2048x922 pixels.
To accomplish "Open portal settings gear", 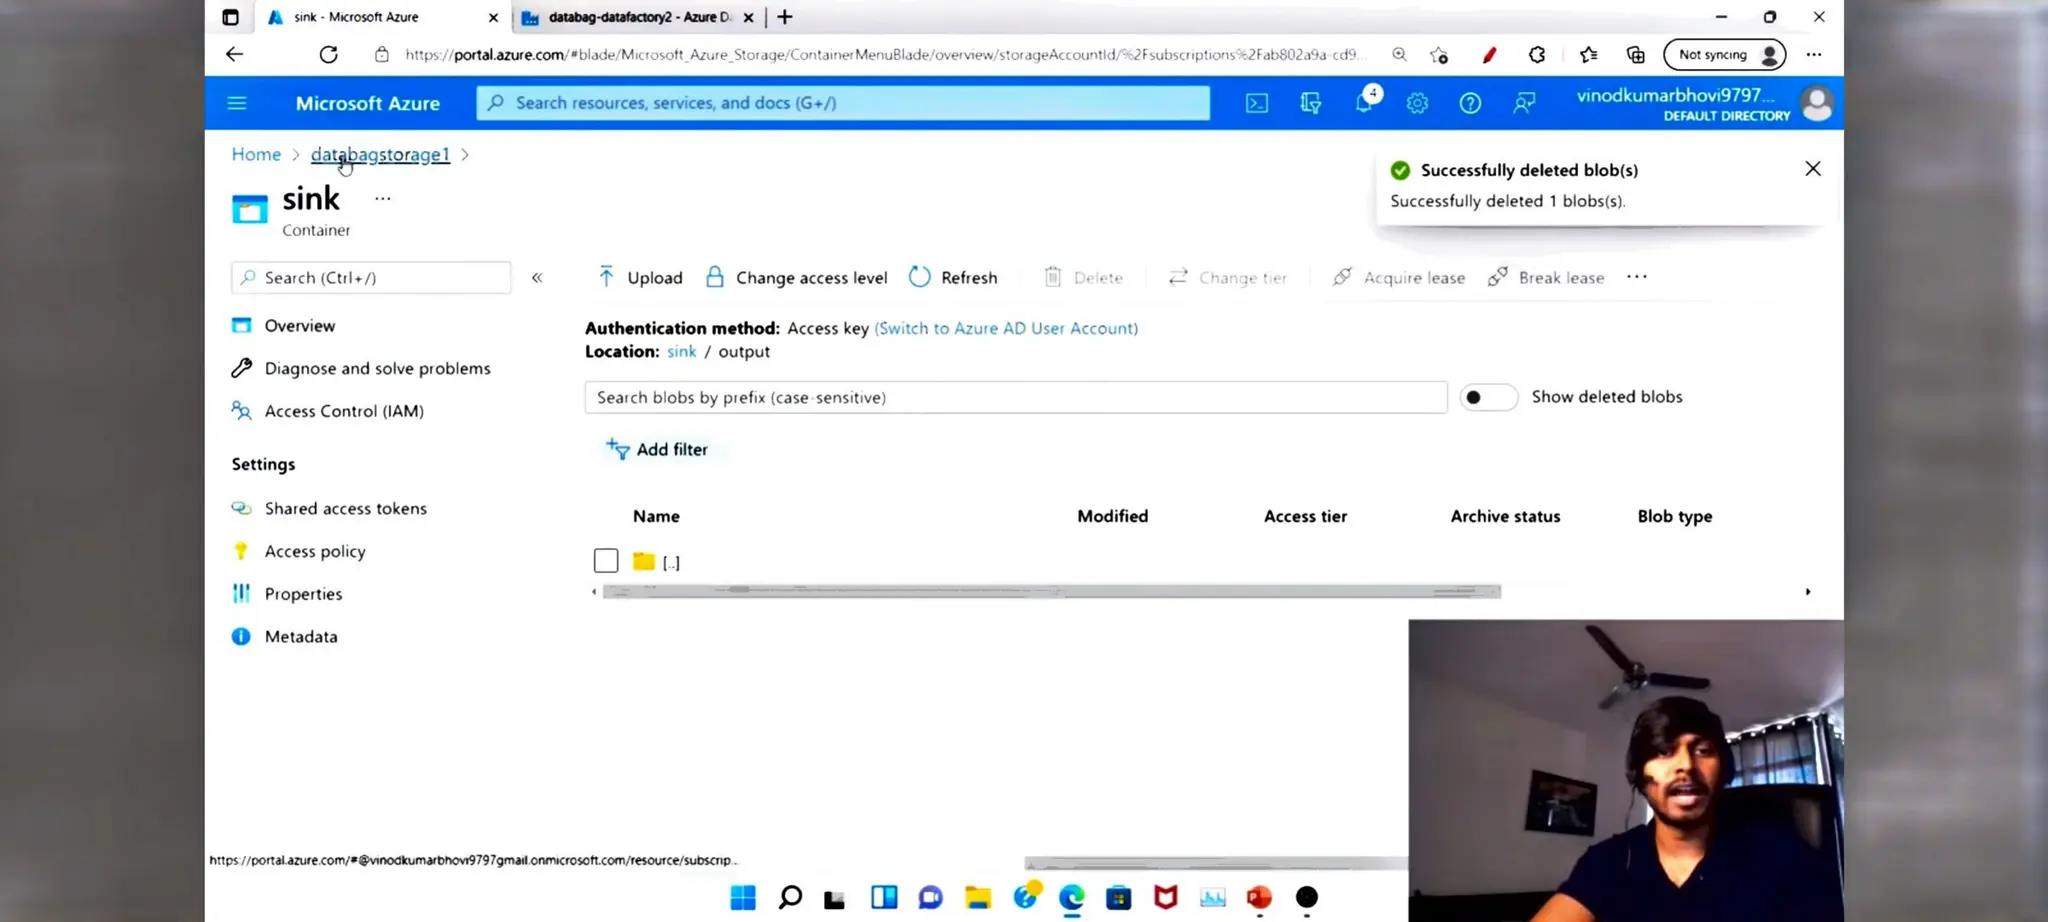I will [x=1417, y=103].
